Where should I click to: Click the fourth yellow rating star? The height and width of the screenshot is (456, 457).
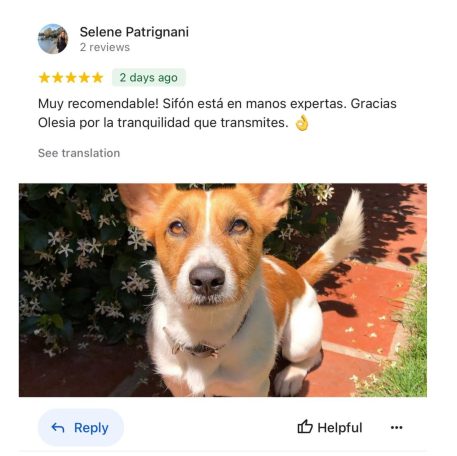point(84,78)
